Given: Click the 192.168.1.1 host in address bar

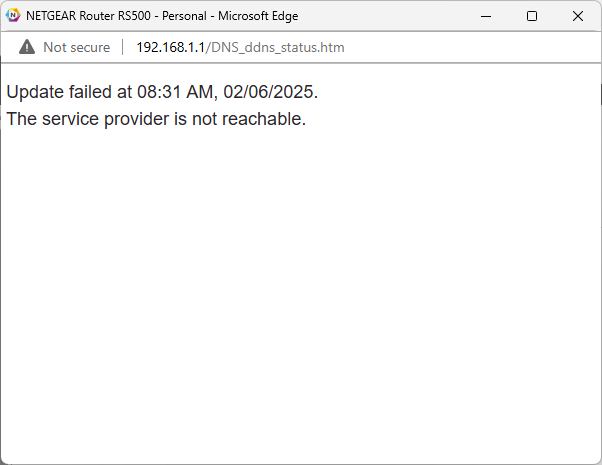Looking at the screenshot, I should [x=171, y=47].
